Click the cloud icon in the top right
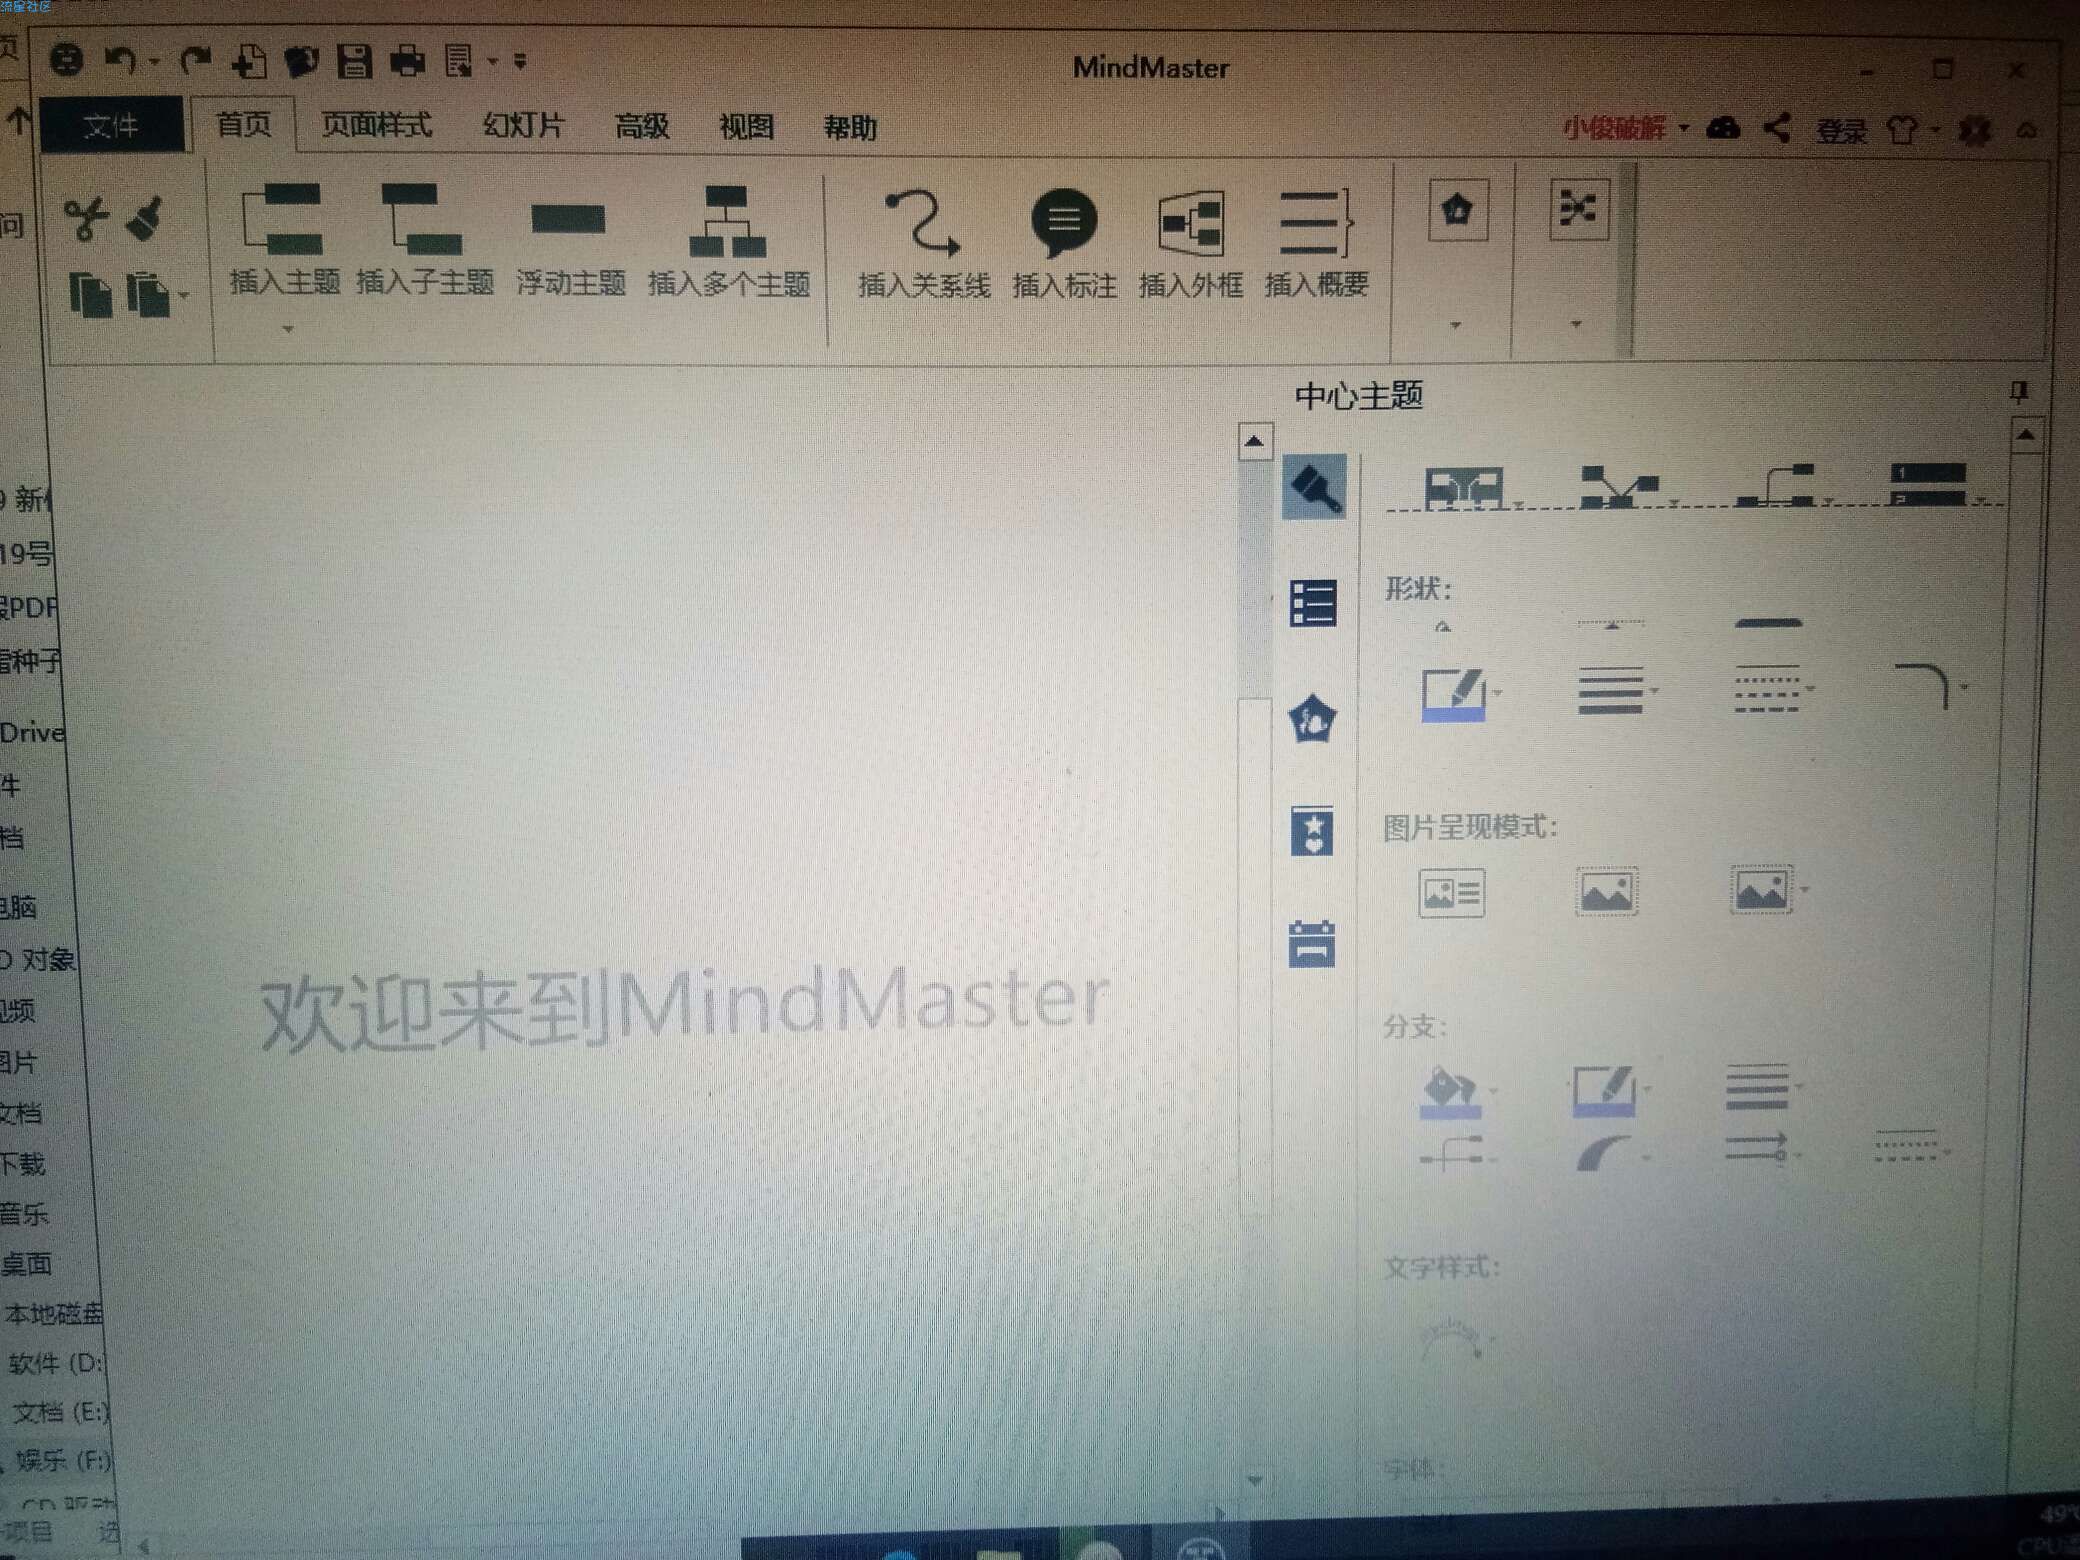Viewport: 2080px width, 1560px height. click(x=1723, y=128)
